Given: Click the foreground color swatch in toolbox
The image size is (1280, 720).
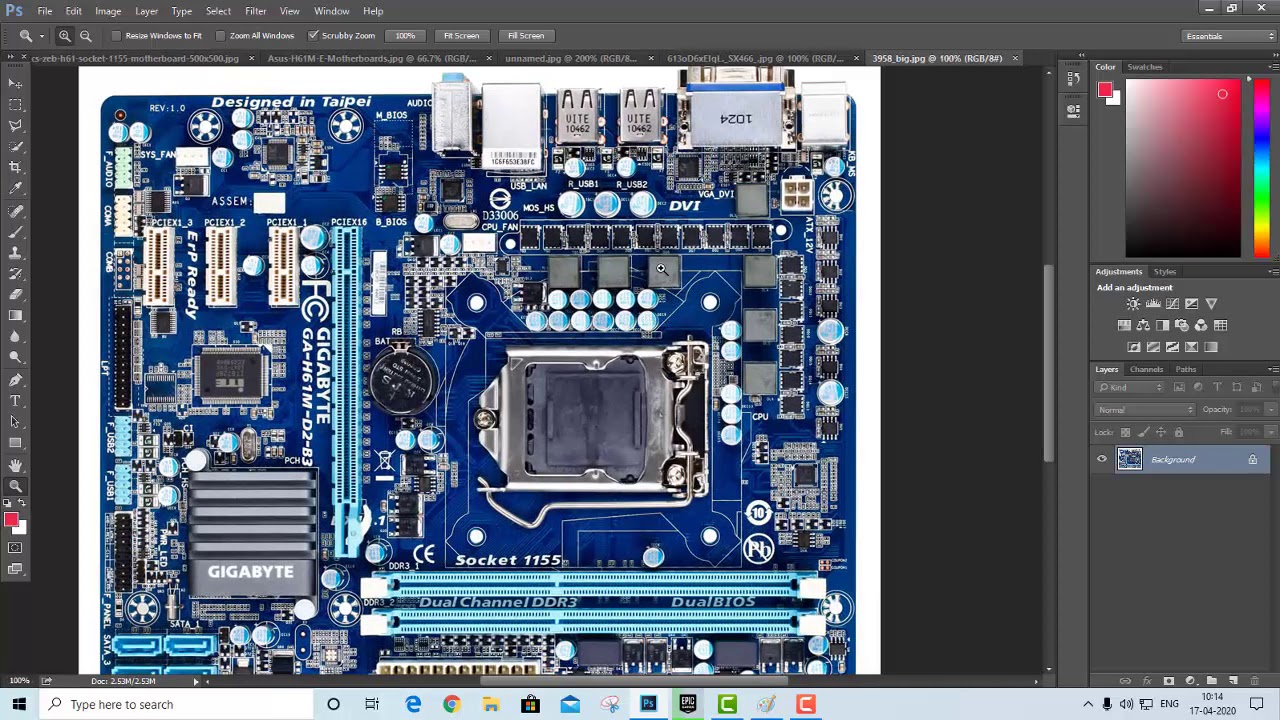Looking at the screenshot, I should [10, 520].
